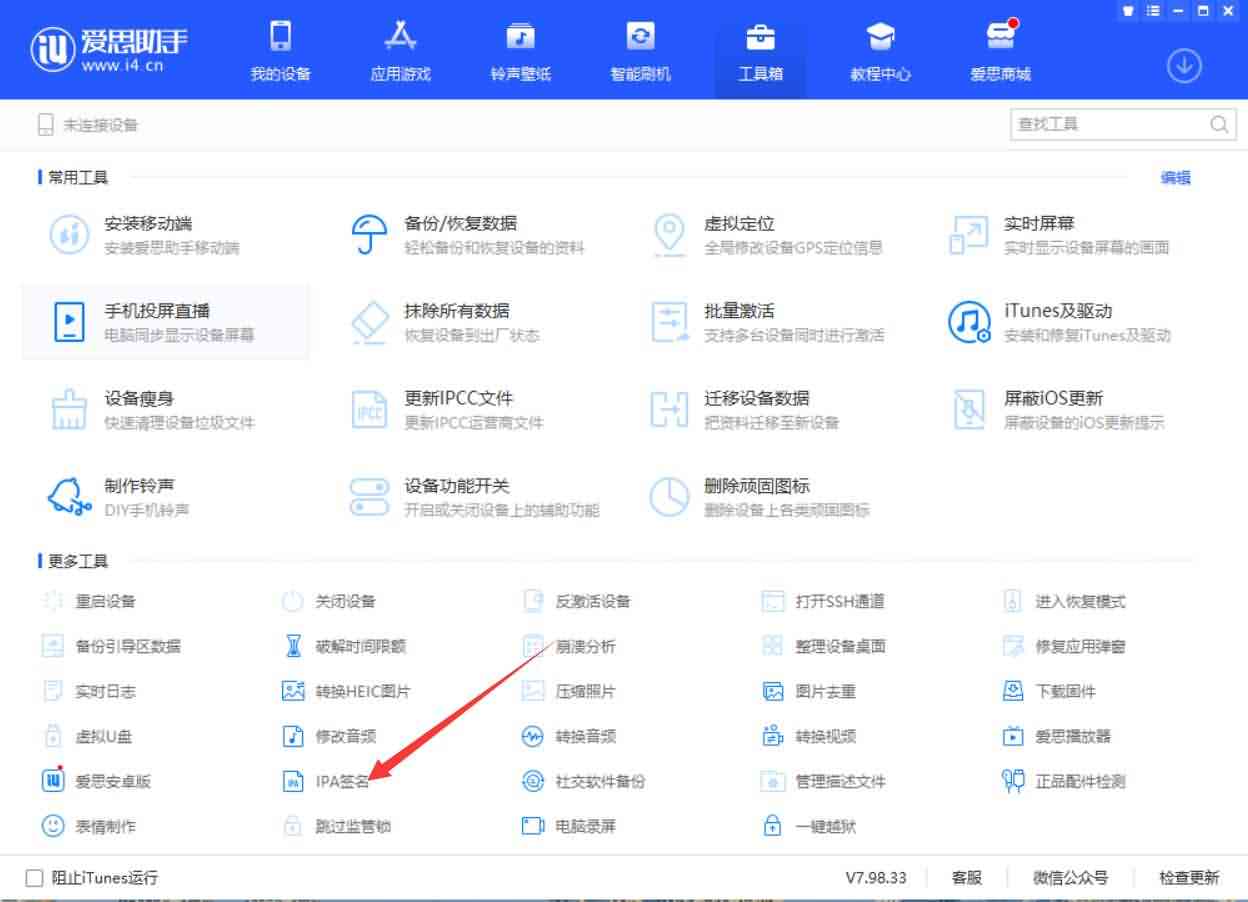
Task: Open 转换视频 tool
Action: click(x=809, y=736)
